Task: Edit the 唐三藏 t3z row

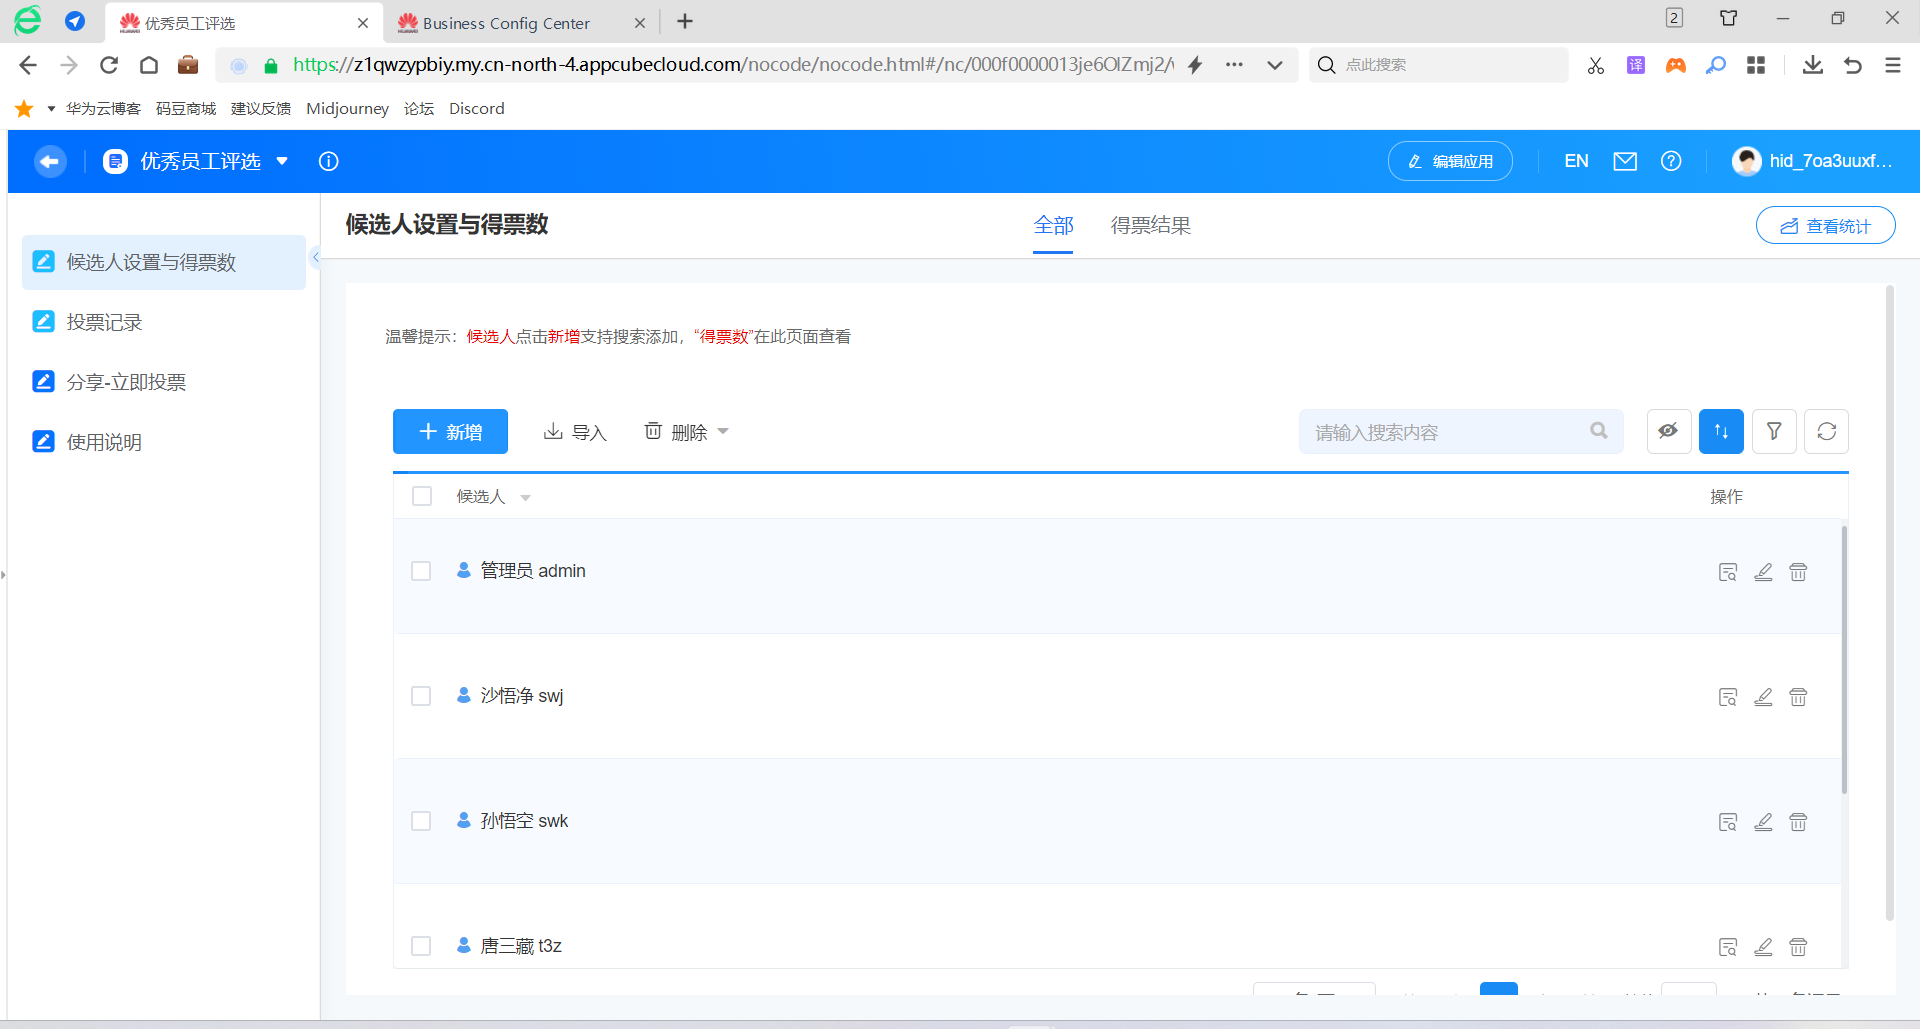Action: (x=1763, y=947)
